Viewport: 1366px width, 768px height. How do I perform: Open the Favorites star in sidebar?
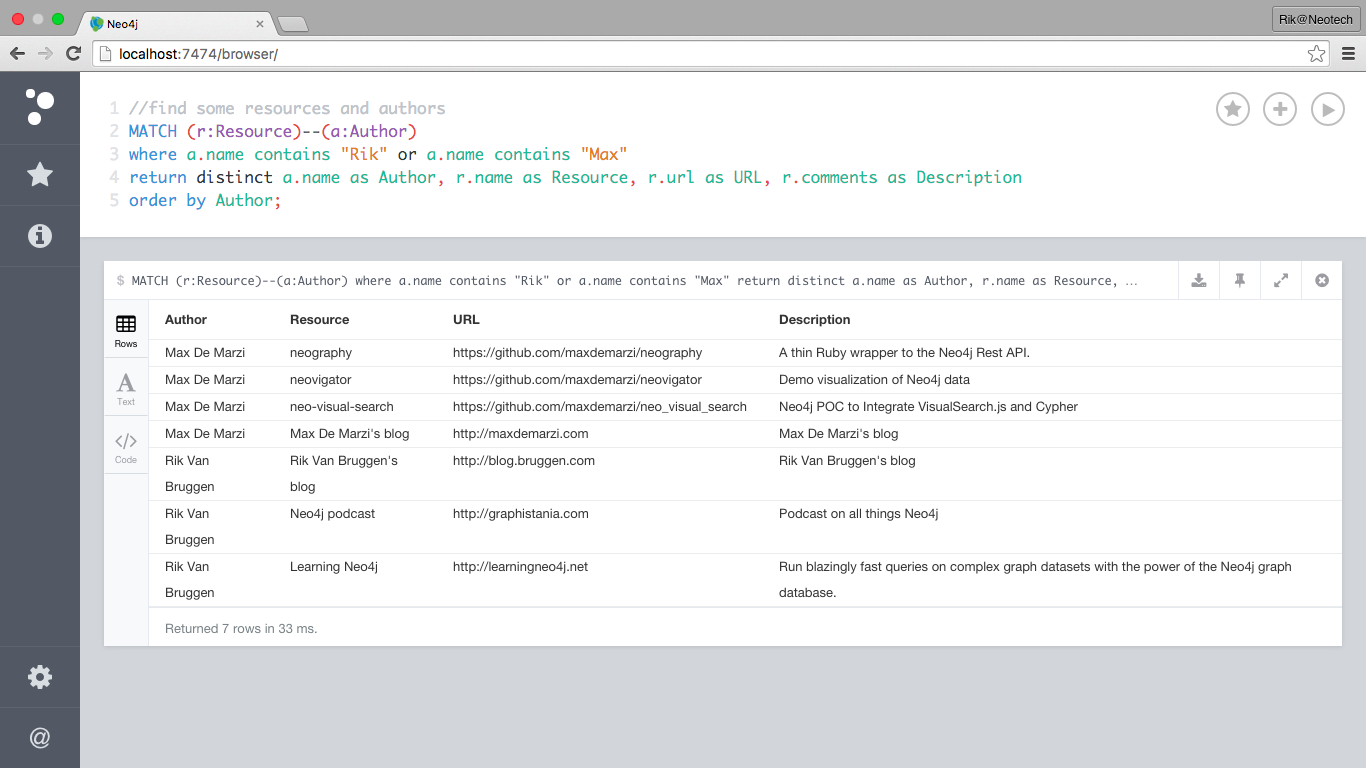[40, 175]
